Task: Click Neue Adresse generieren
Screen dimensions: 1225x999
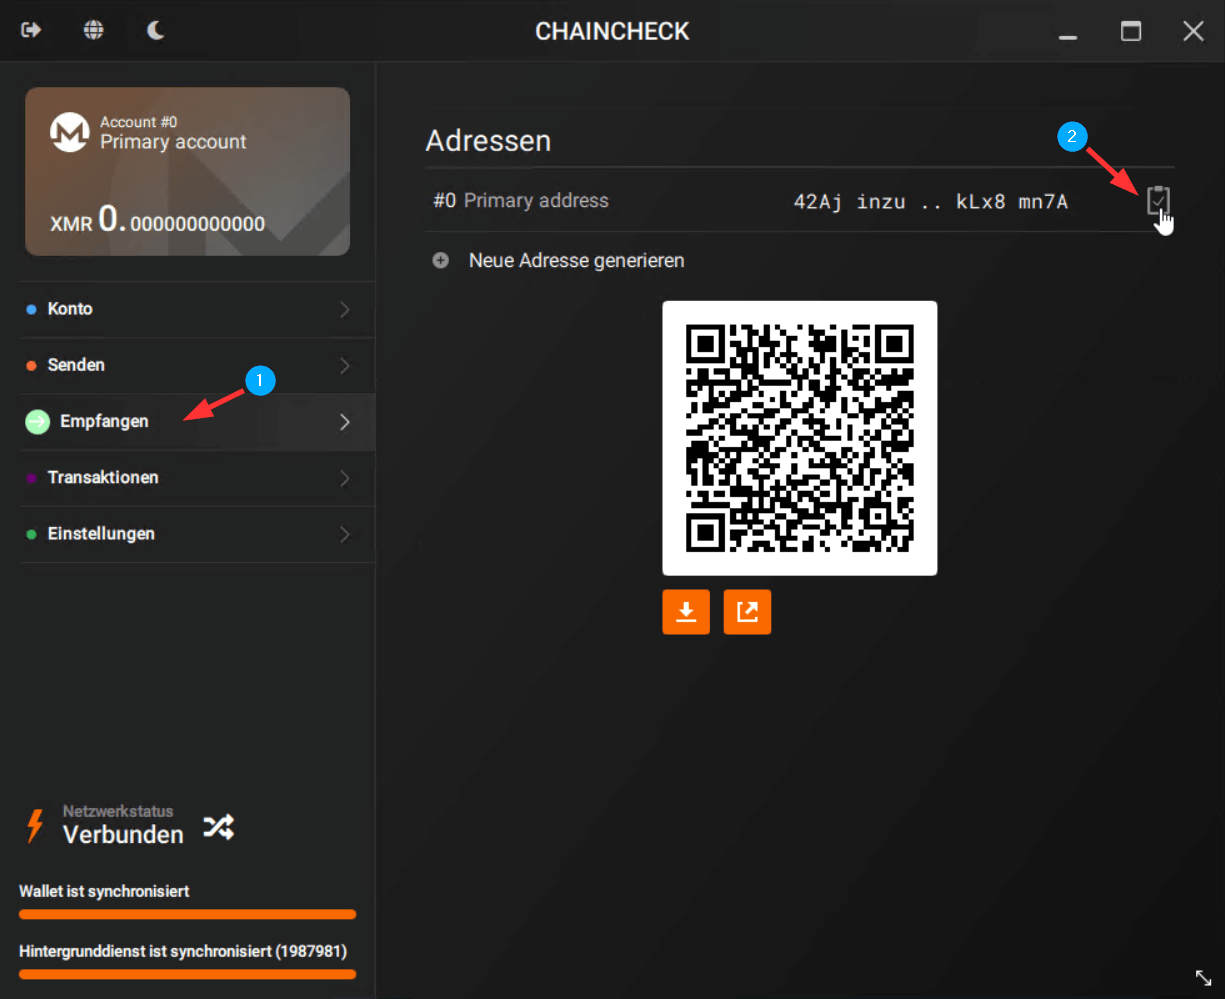Action: 576,261
